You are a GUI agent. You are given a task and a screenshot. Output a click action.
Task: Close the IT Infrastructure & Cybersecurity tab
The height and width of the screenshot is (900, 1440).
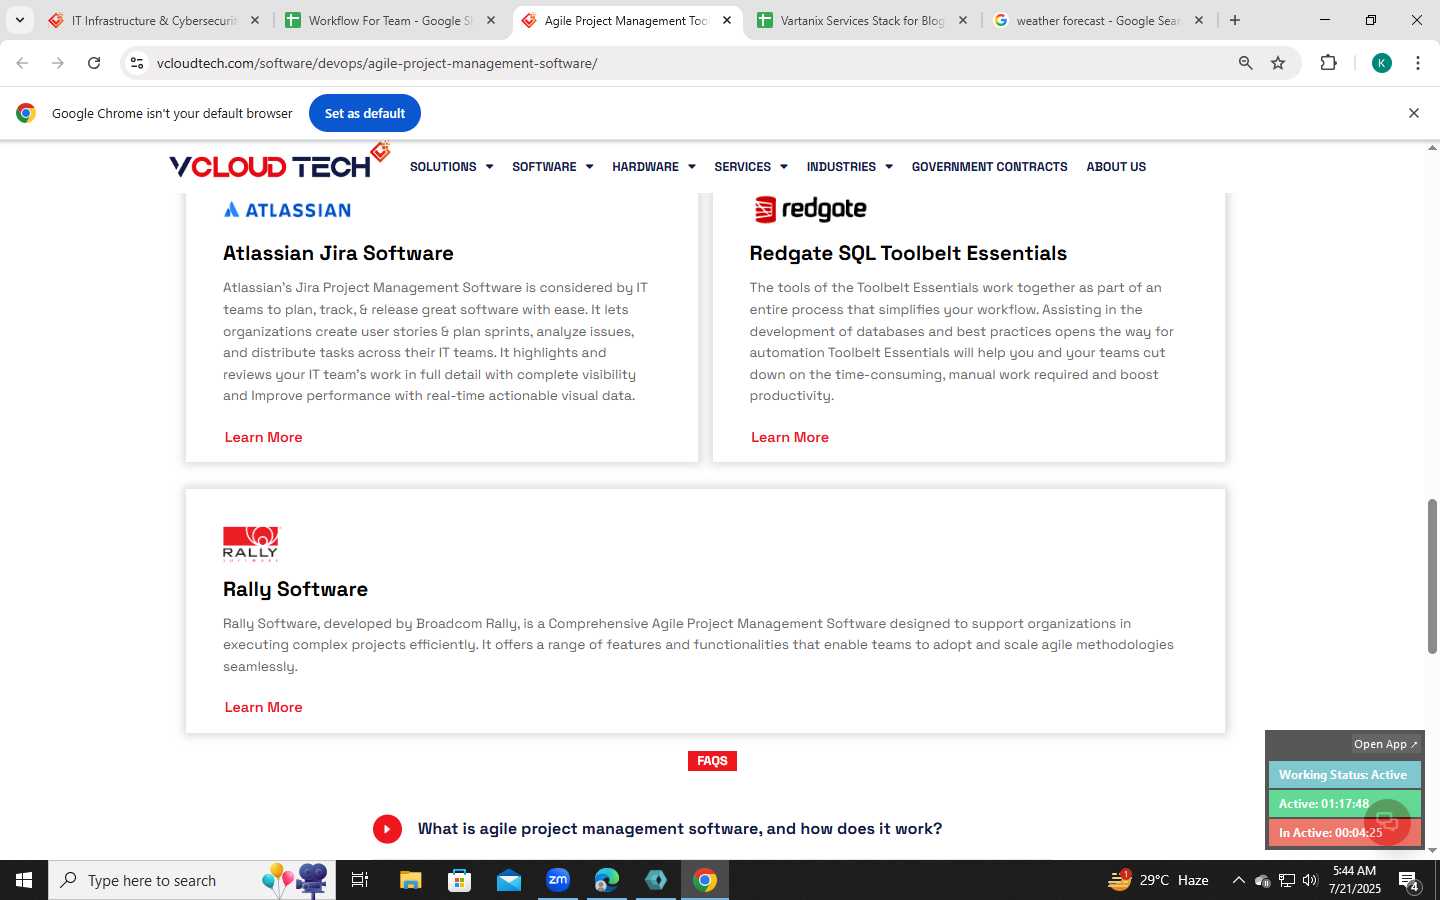click(255, 20)
